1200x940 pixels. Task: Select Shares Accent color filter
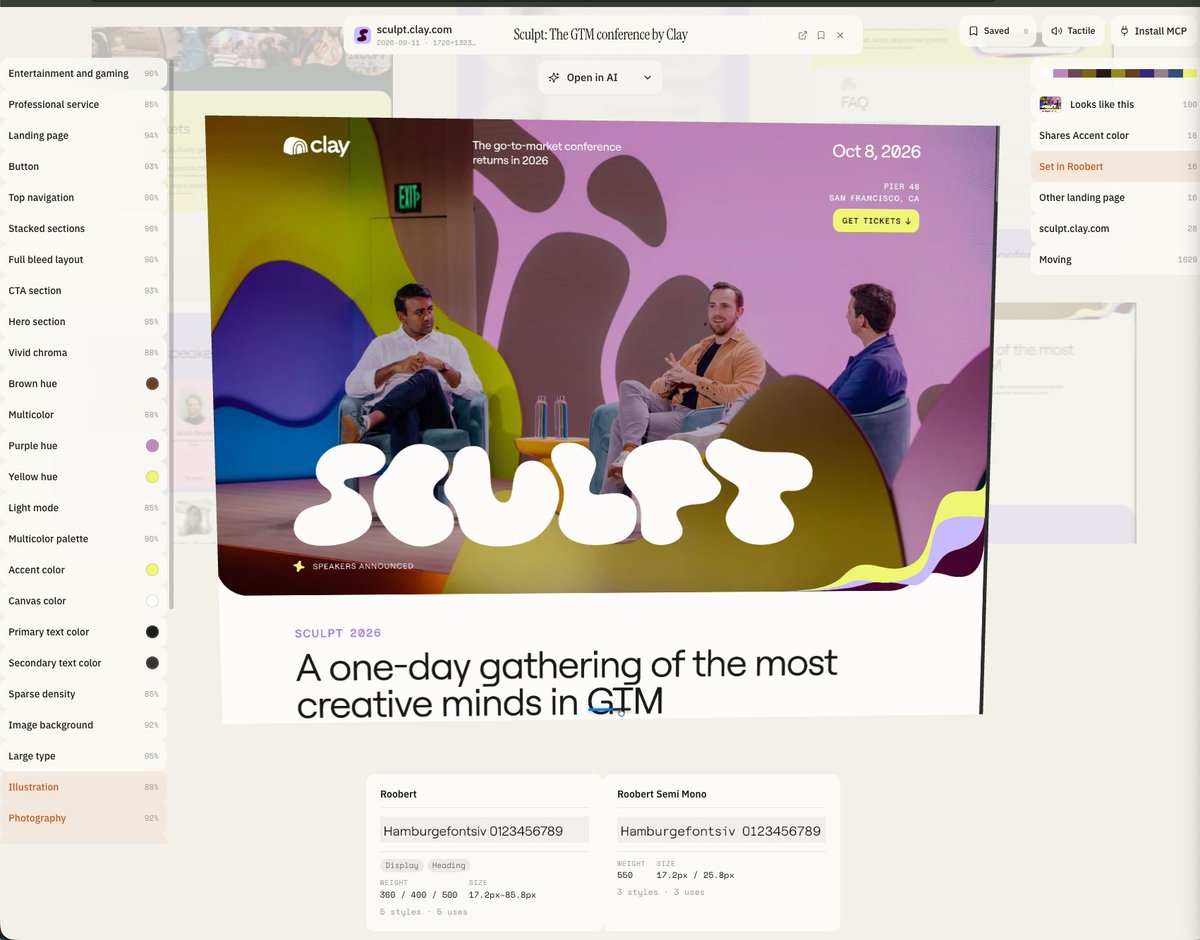[1115, 136]
